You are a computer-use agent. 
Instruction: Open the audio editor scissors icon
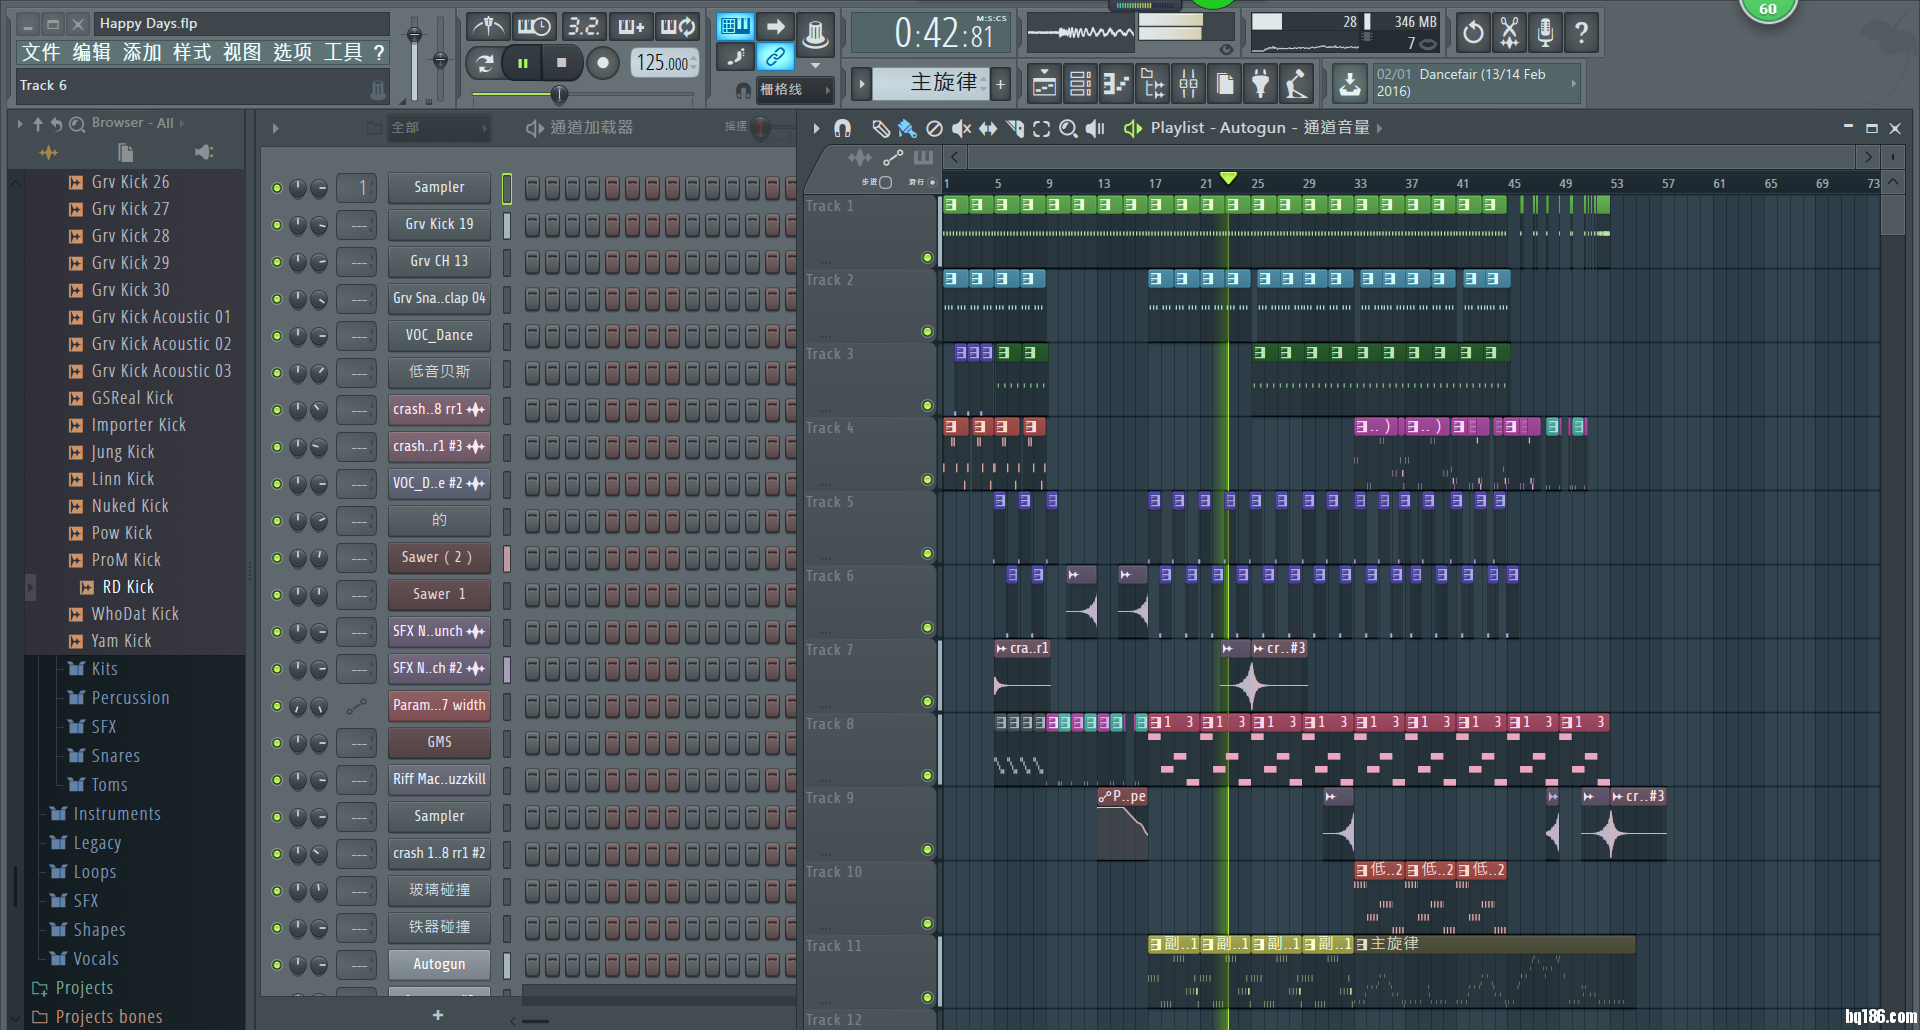[x=1509, y=33]
